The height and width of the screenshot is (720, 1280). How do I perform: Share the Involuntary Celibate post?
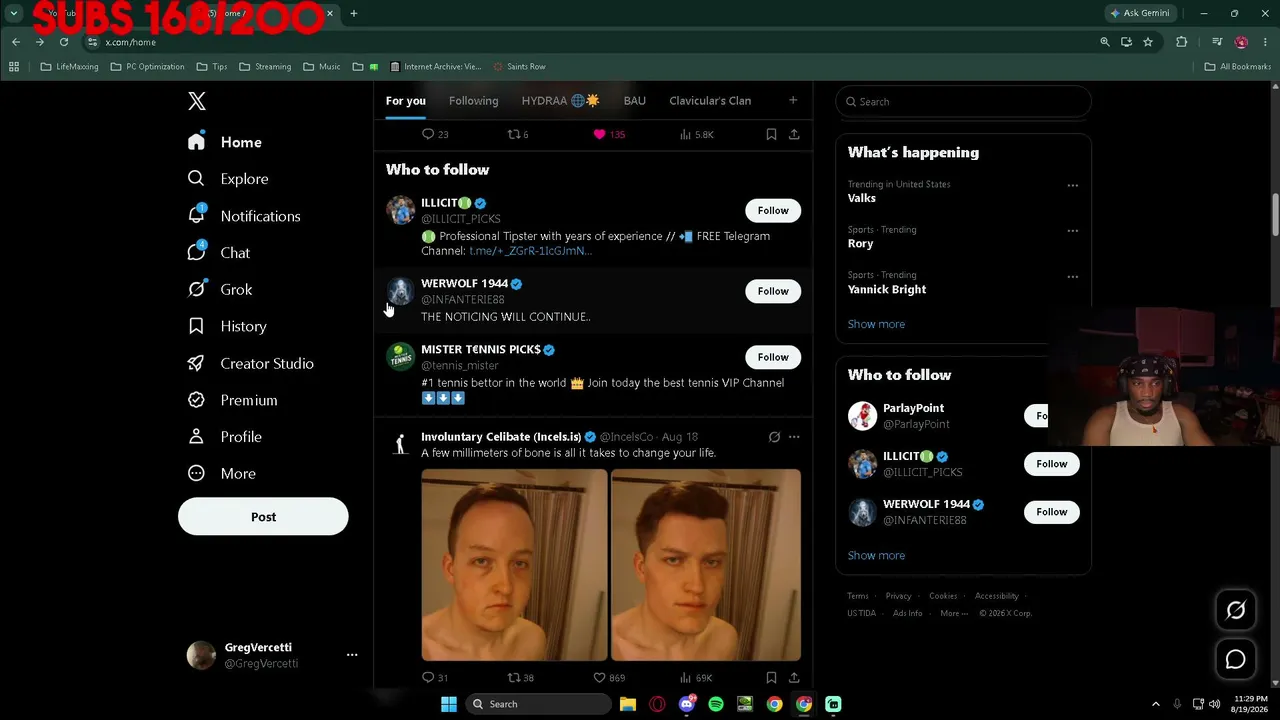pyautogui.click(x=794, y=677)
